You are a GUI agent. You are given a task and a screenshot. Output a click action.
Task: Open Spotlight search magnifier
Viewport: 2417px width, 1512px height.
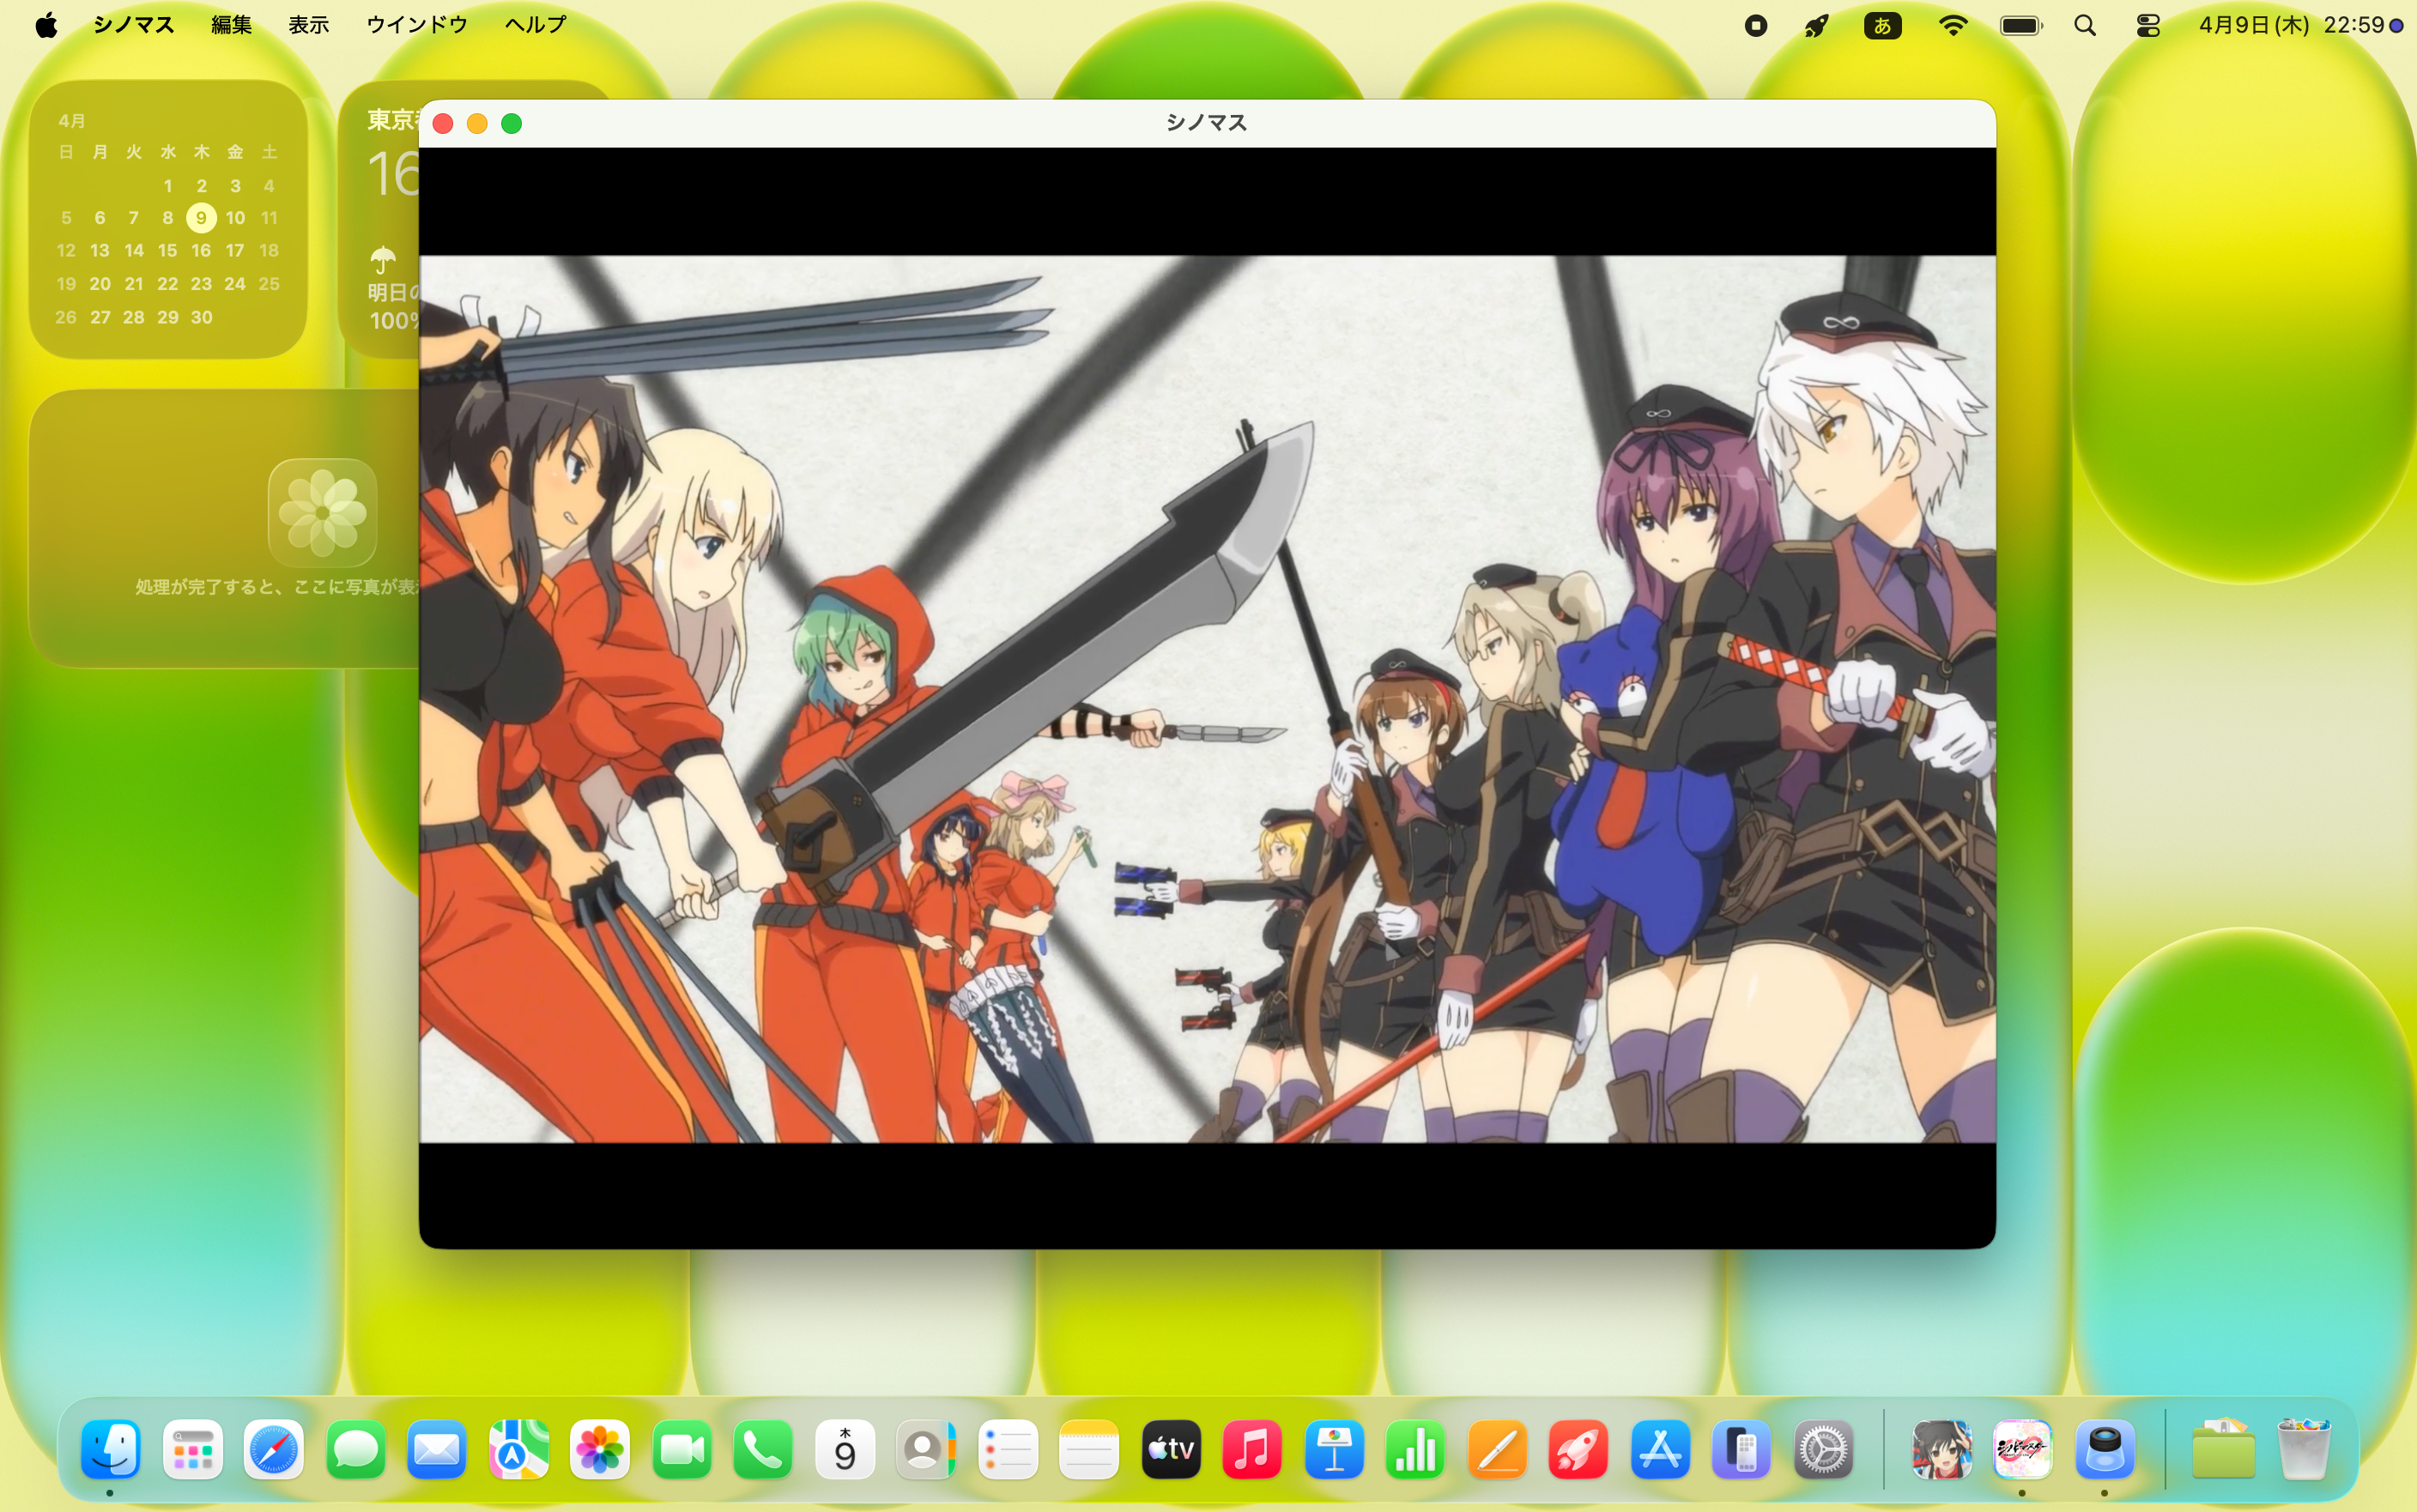pyautogui.click(x=2085, y=26)
